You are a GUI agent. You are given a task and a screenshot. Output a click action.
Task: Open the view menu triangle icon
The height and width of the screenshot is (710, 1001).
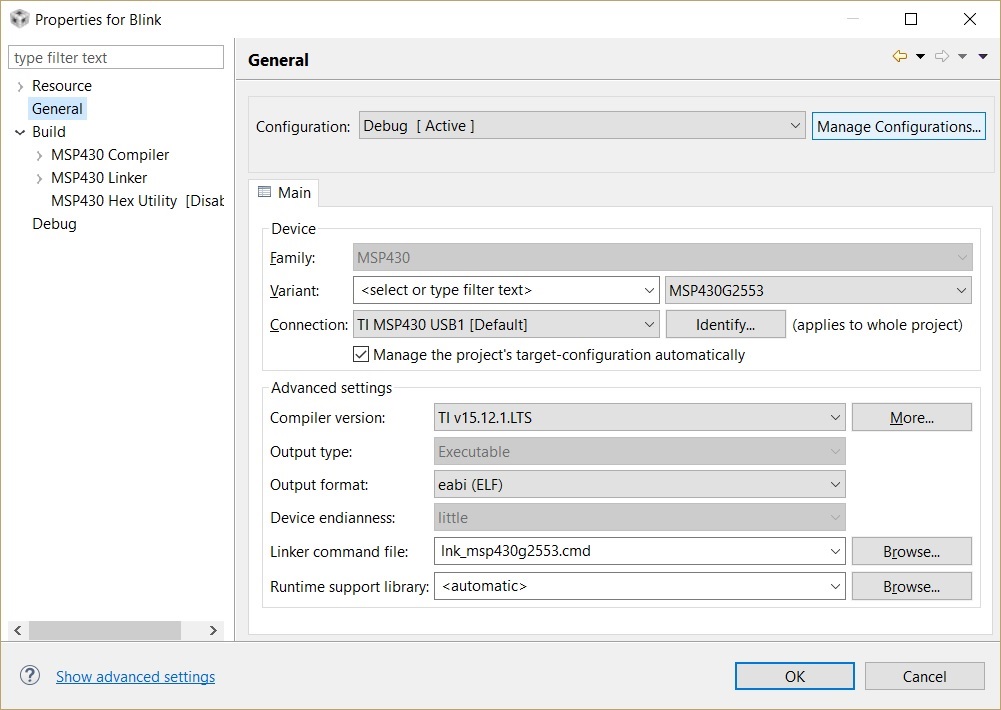983,57
